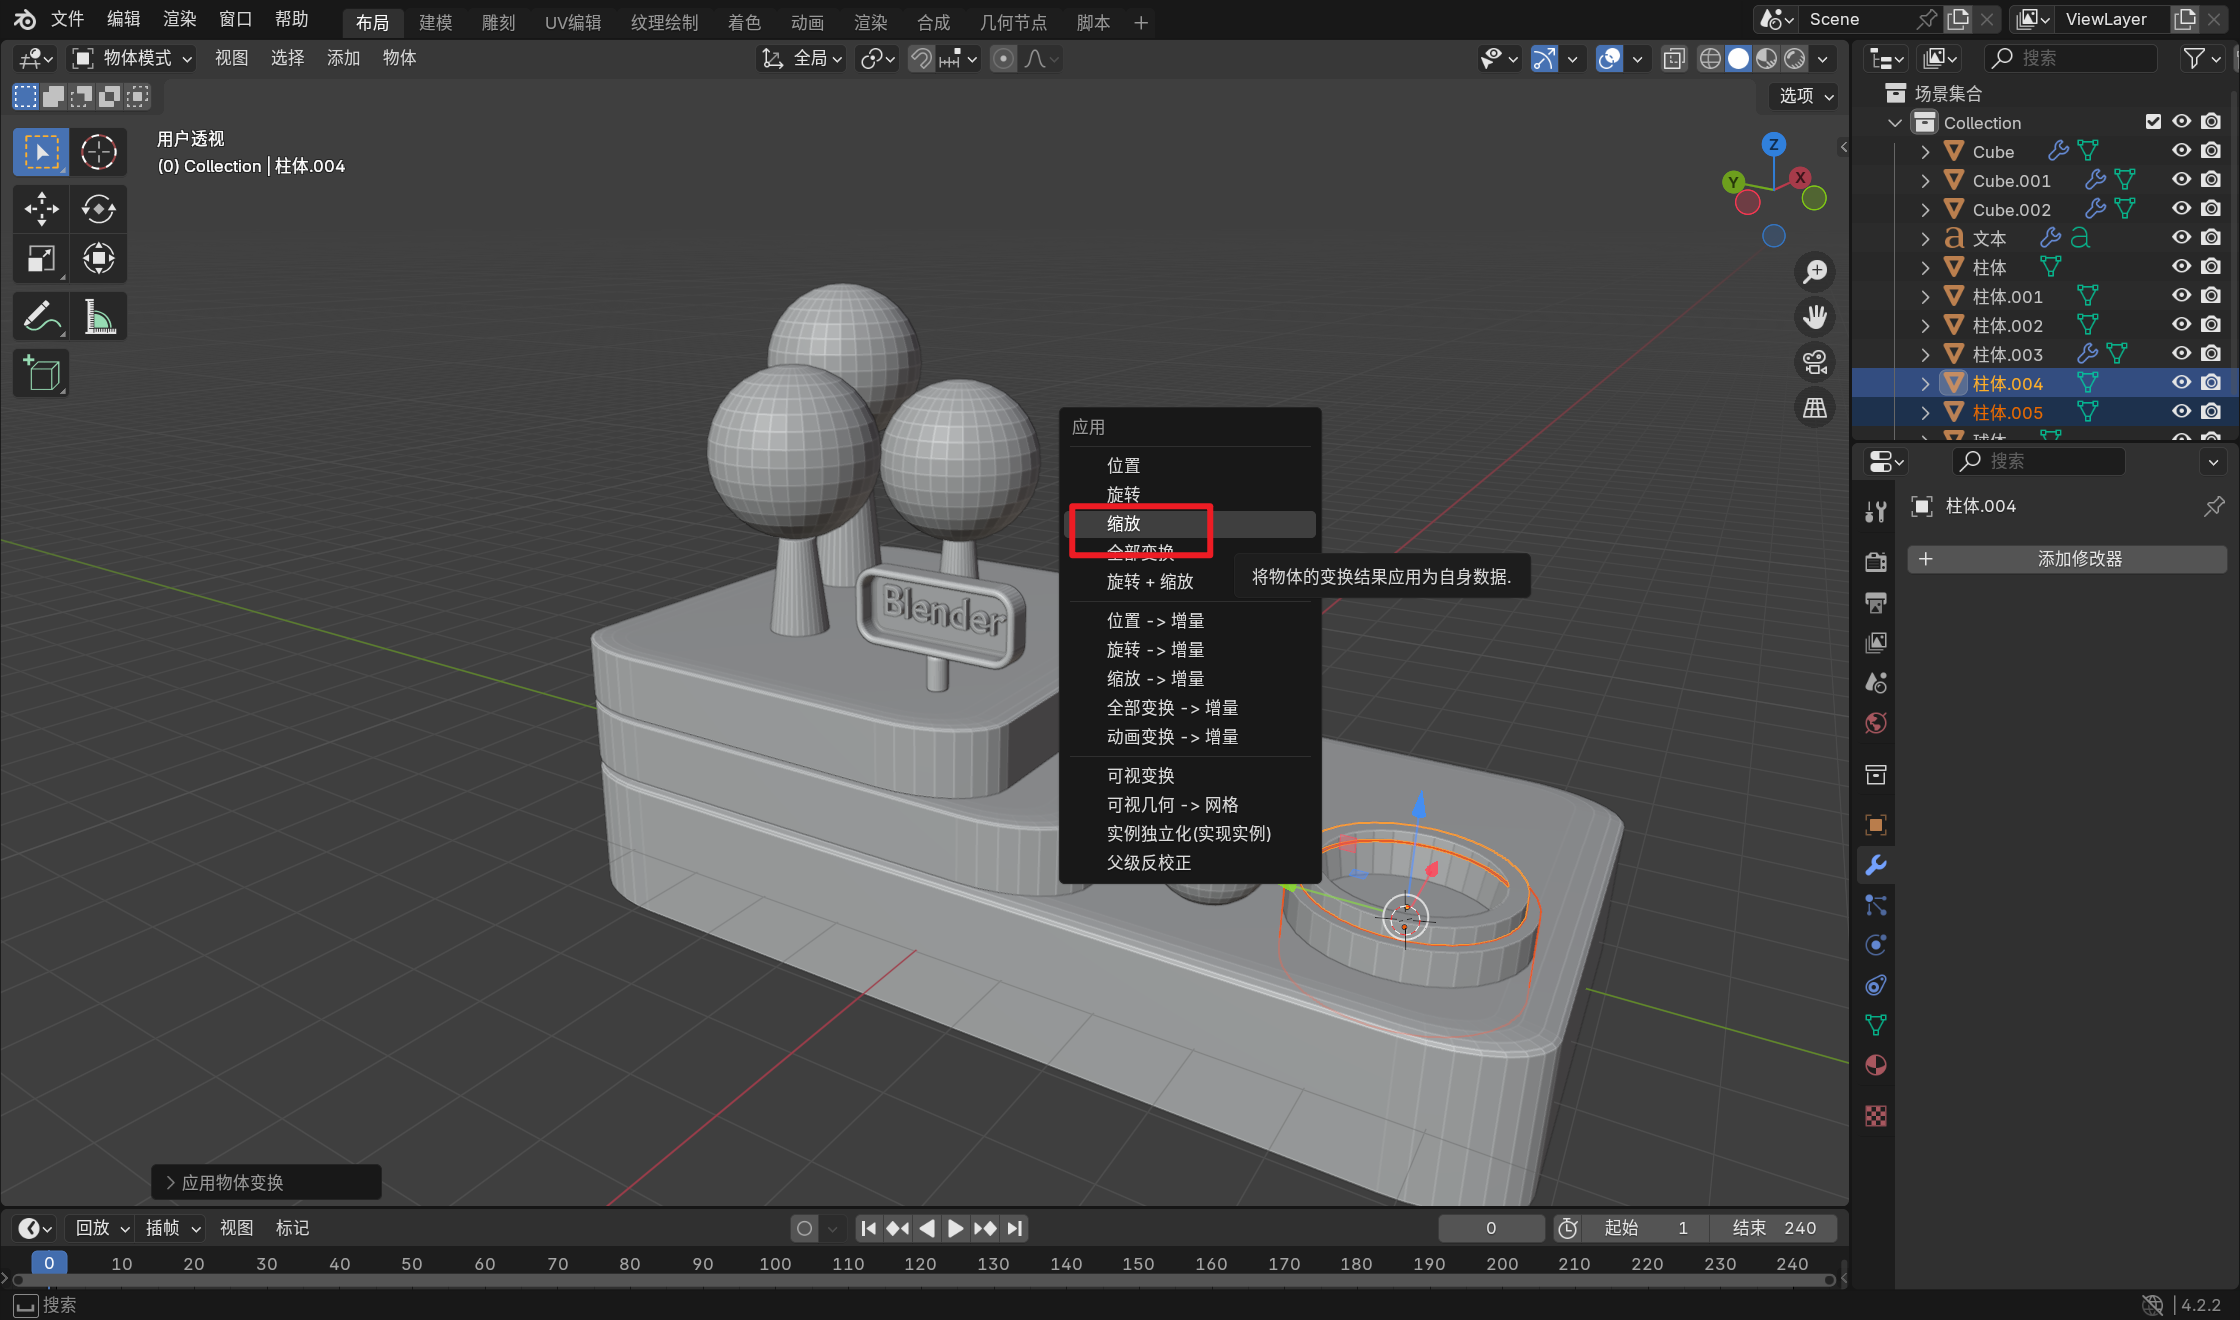Uncheck the Collection exclude checkbox
The height and width of the screenshot is (1320, 2240).
(x=2153, y=122)
